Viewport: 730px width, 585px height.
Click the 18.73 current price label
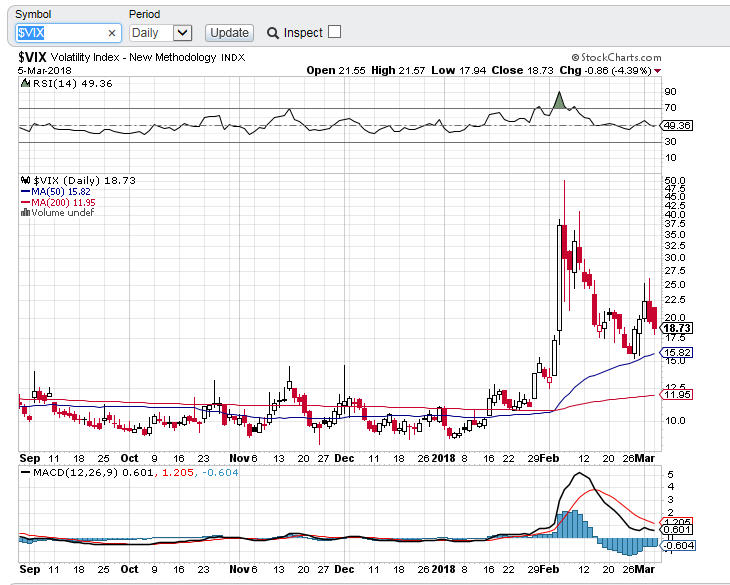[x=678, y=328]
